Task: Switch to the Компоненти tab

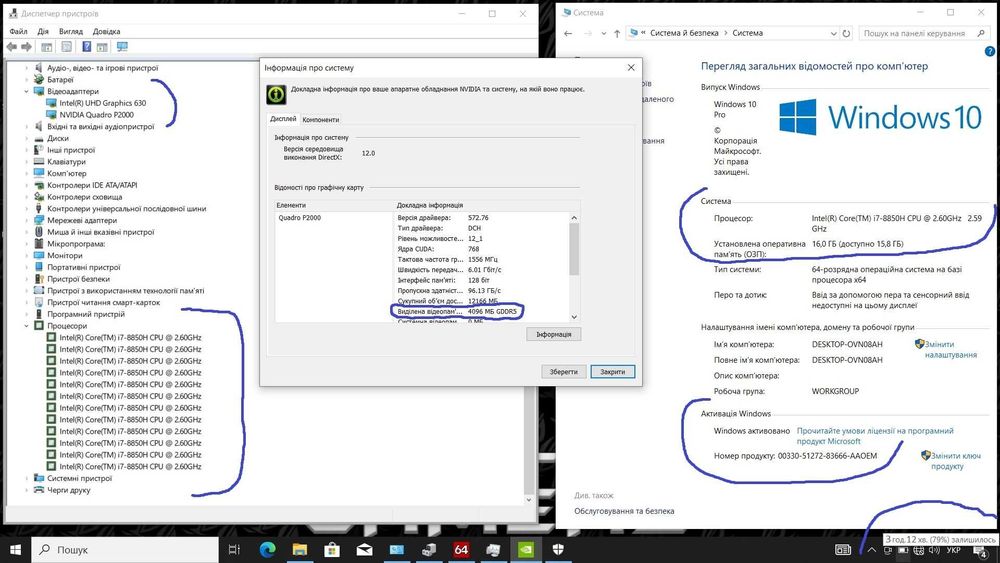Action: pyautogui.click(x=321, y=119)
